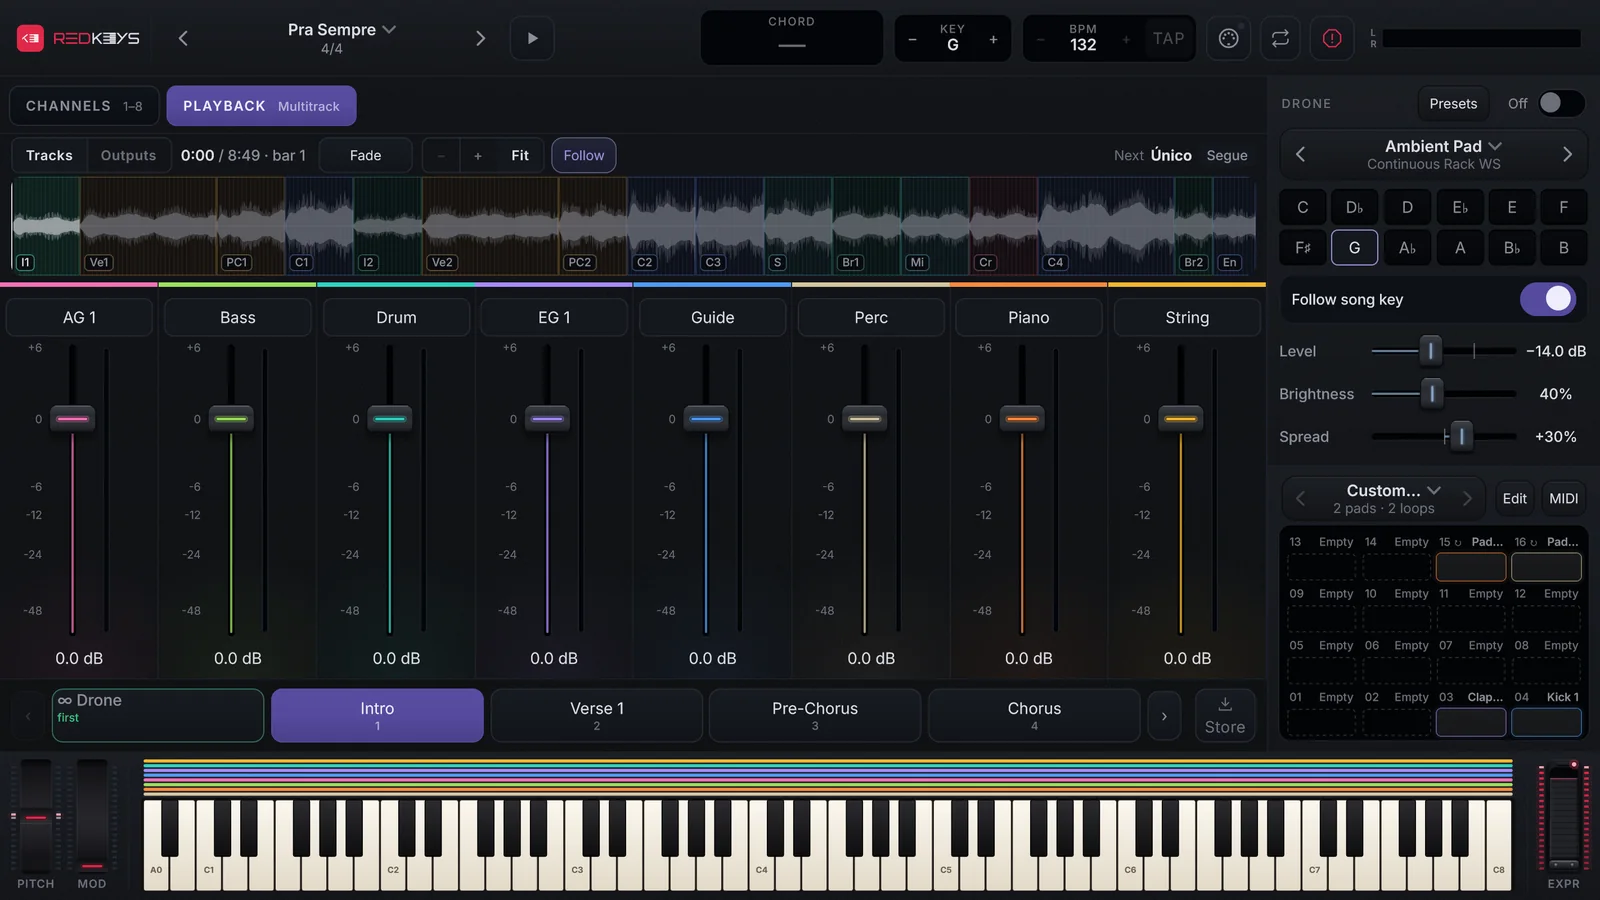The image size is (1600, 900).
Task: Open pad Edit mode
Action: pos(1514,498)
